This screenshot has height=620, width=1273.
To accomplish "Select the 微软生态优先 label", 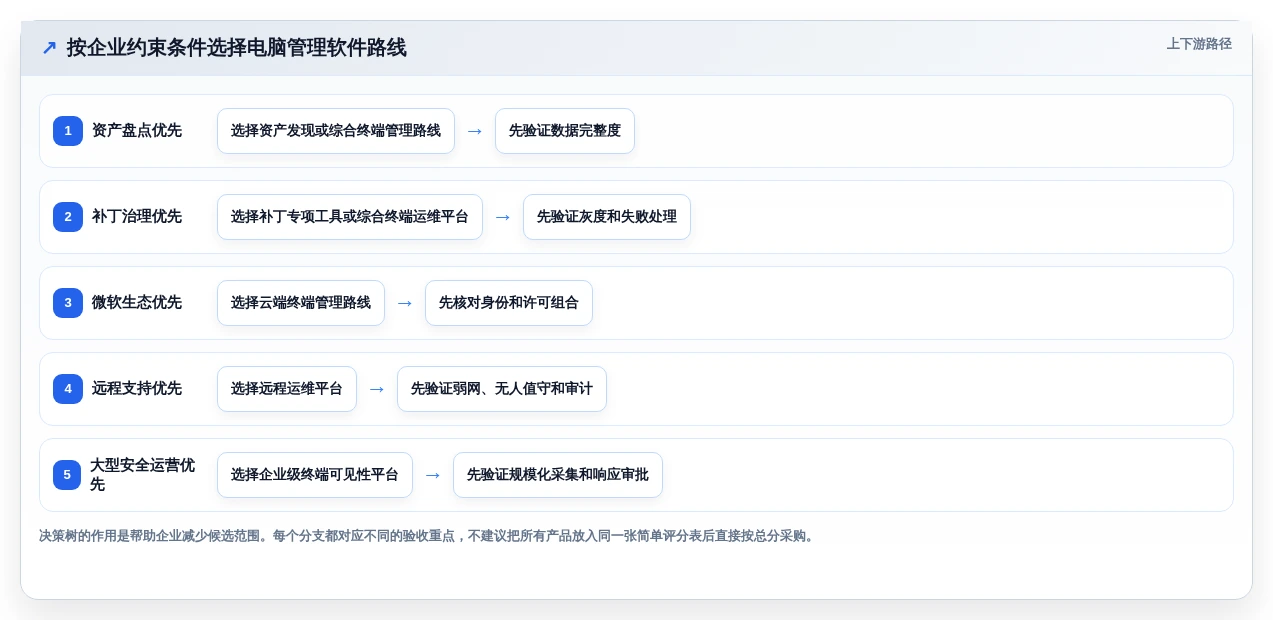I will [x=137, y=303].
